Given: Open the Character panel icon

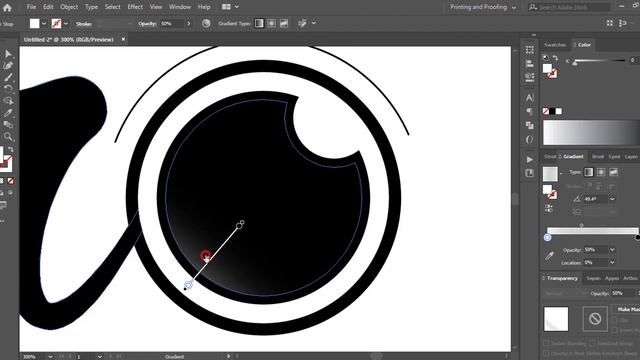Looking at the screenshot, I should pyautogui.click(x=530, y=98).
